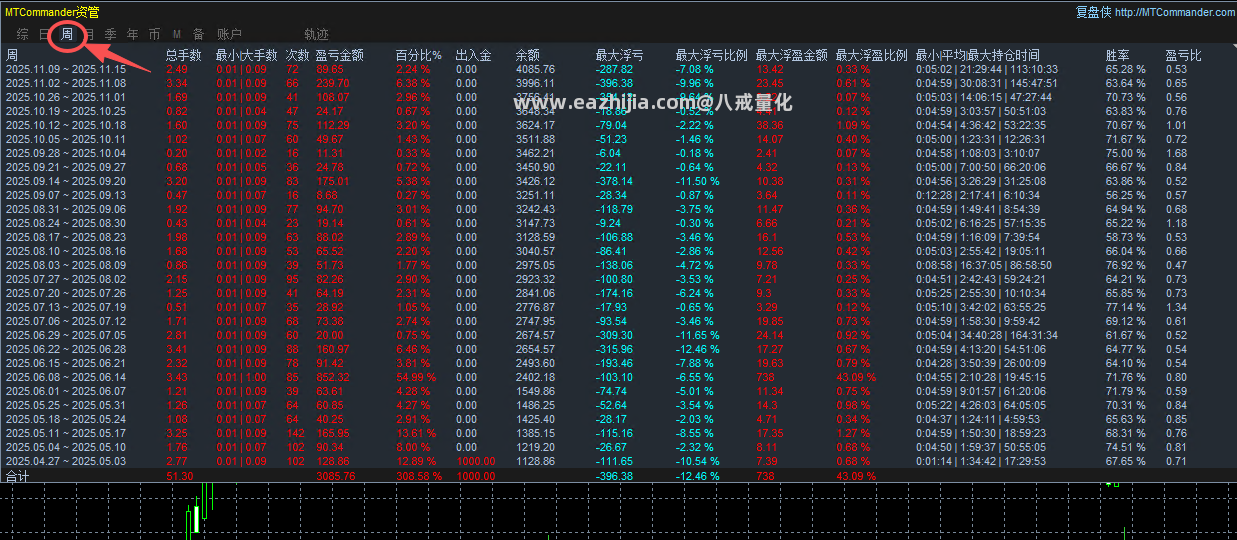
Task: Click the 余额 column header
Action: [x=527, y=55]
